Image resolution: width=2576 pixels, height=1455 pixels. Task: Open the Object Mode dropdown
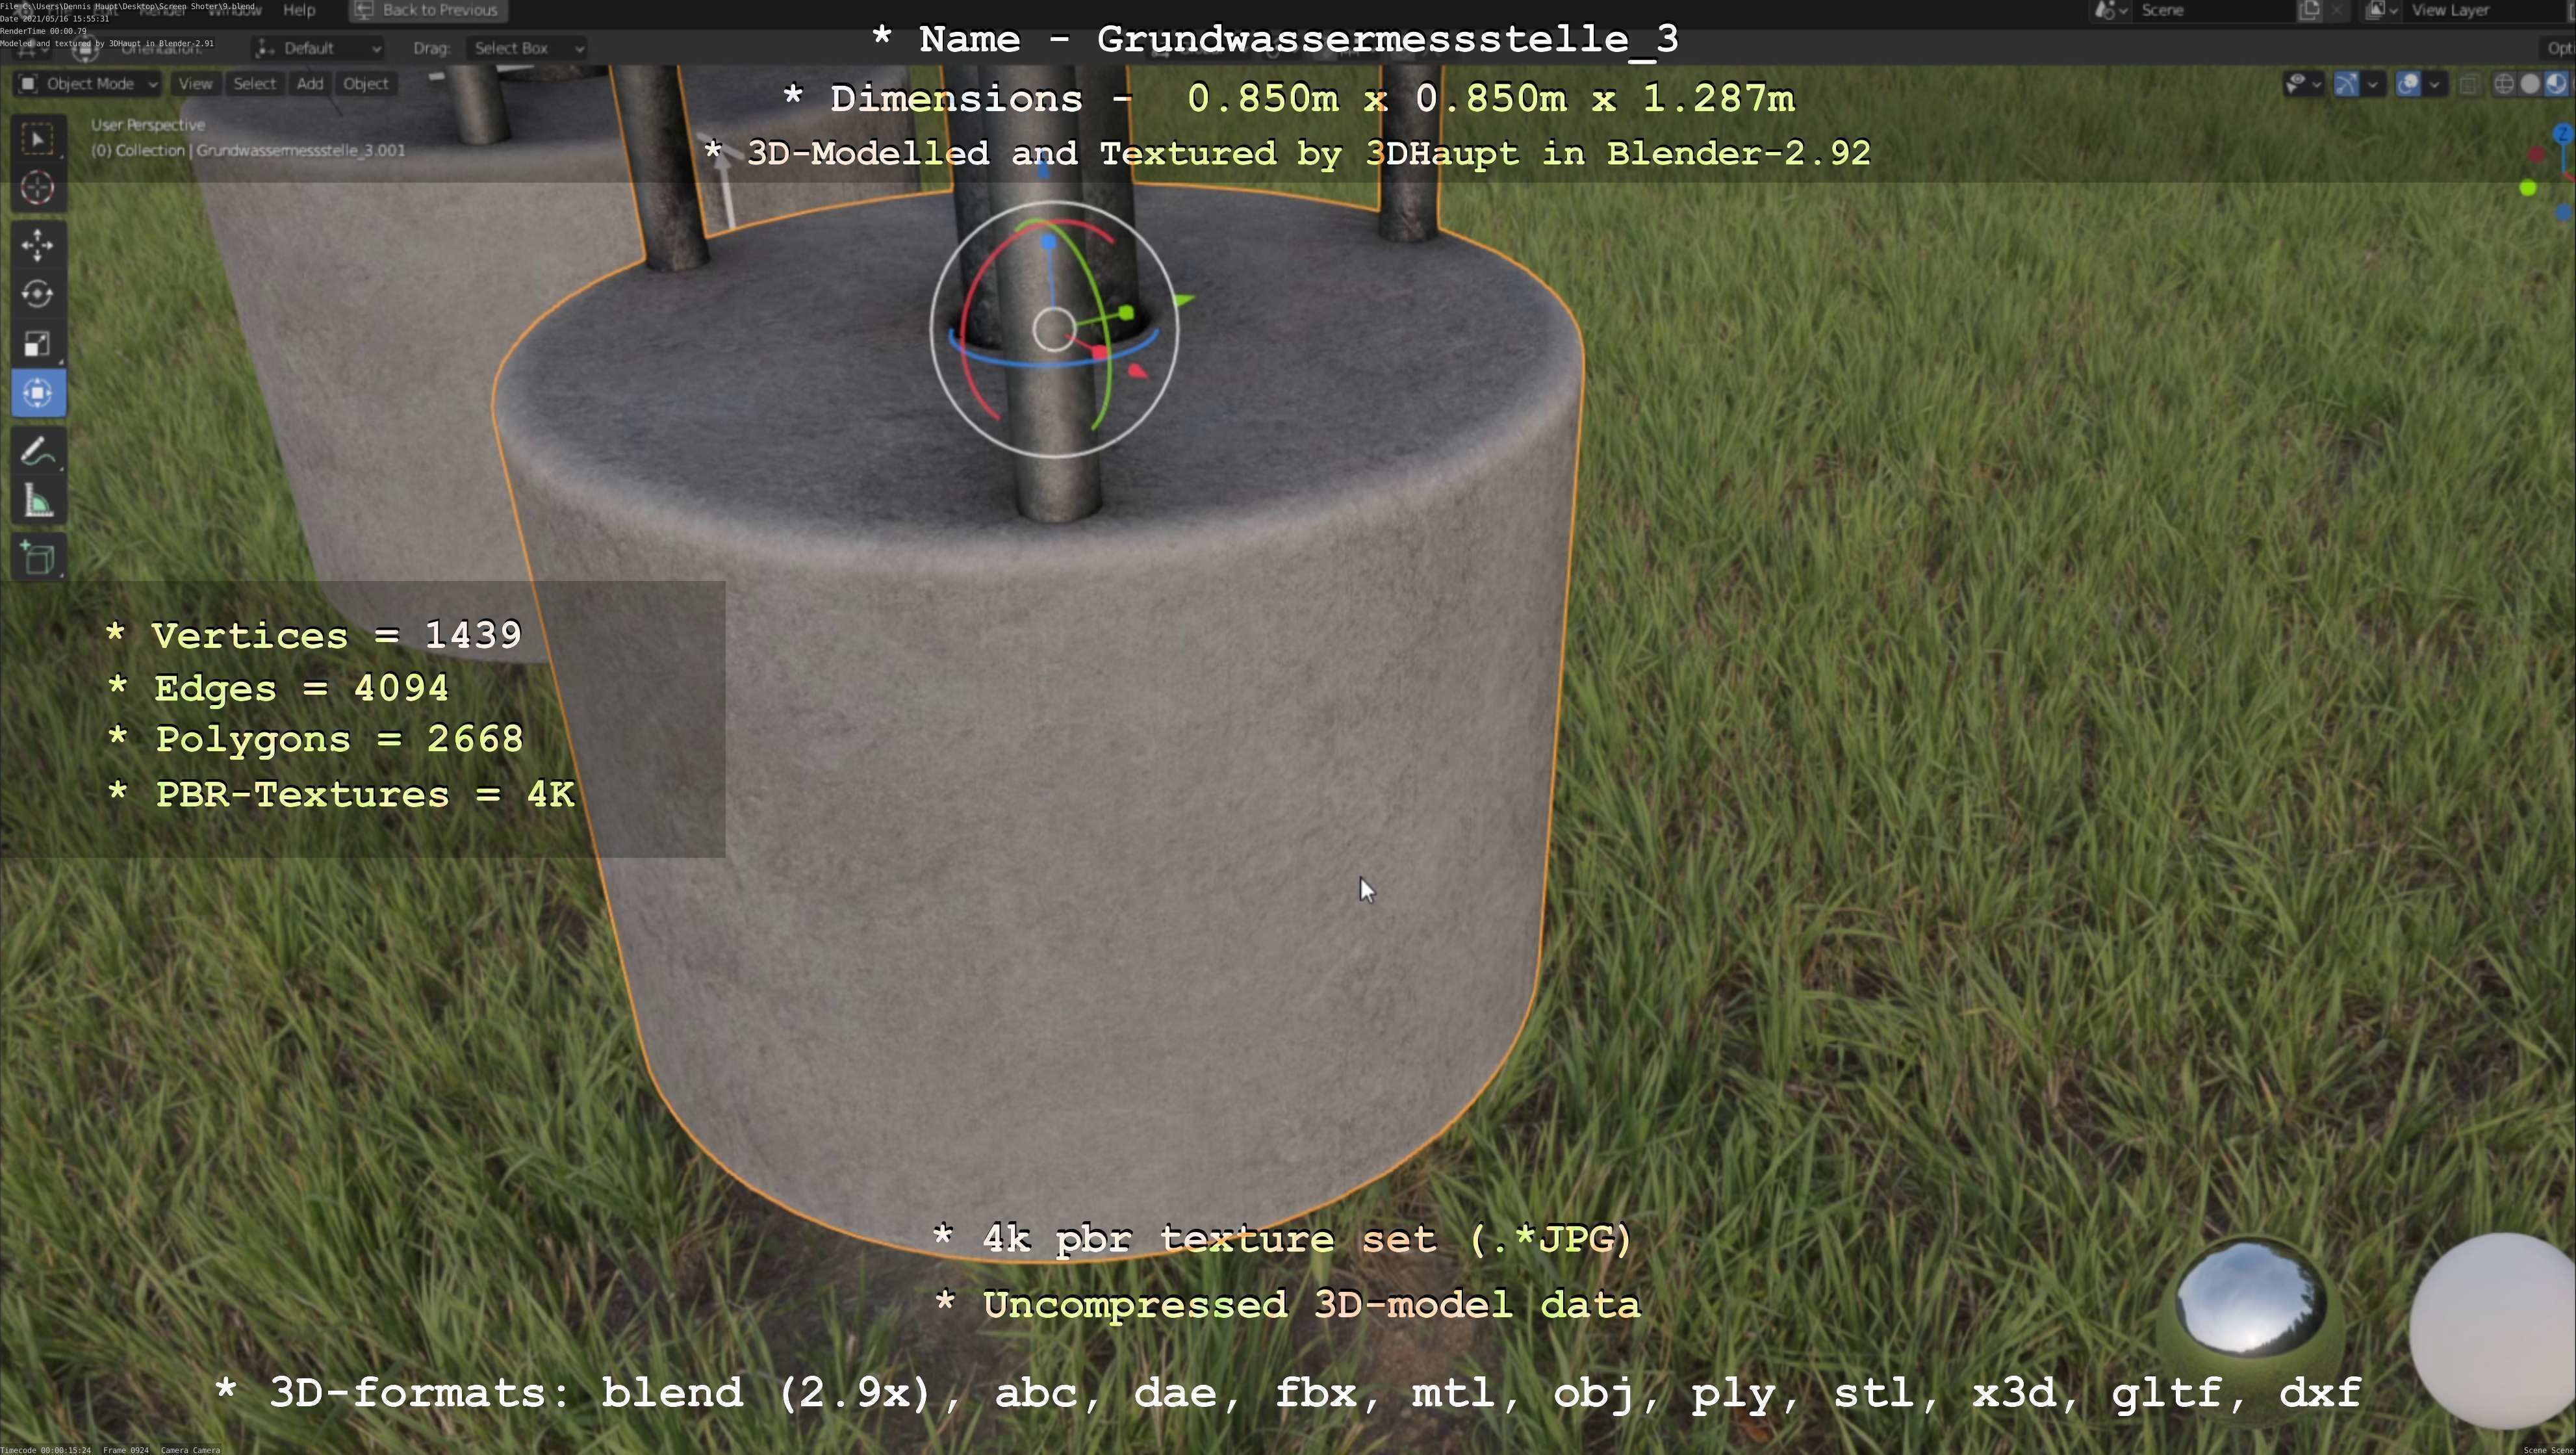click(88, 84)
